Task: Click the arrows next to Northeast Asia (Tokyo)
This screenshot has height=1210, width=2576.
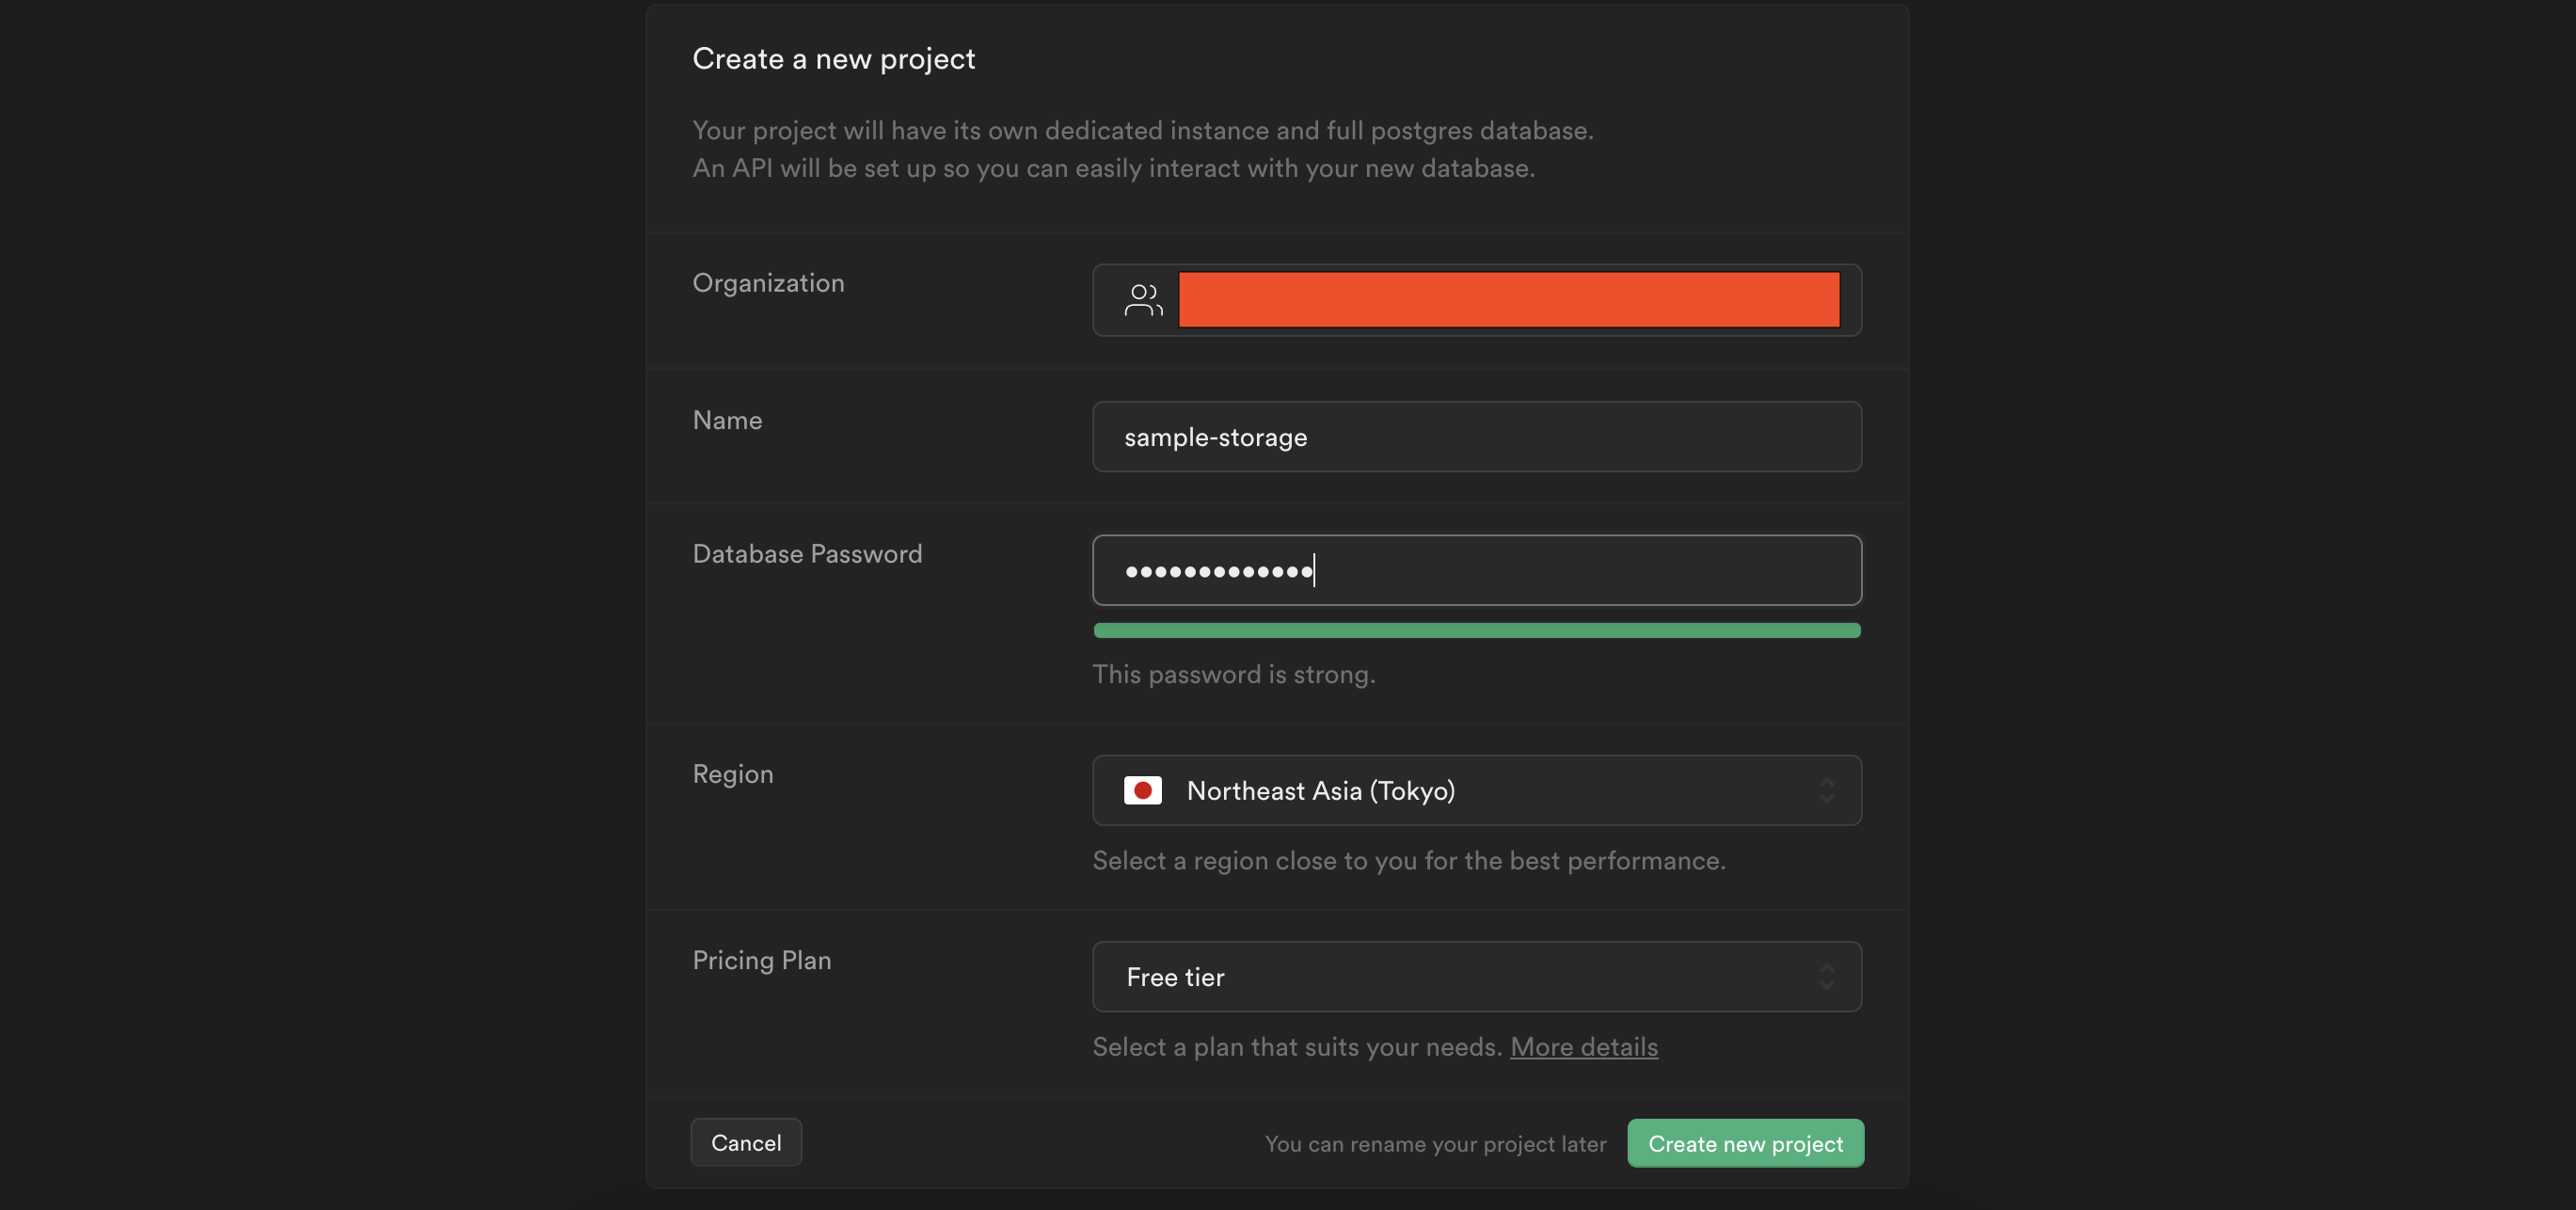Action: pyautogui.click(x=1827, y=790)
